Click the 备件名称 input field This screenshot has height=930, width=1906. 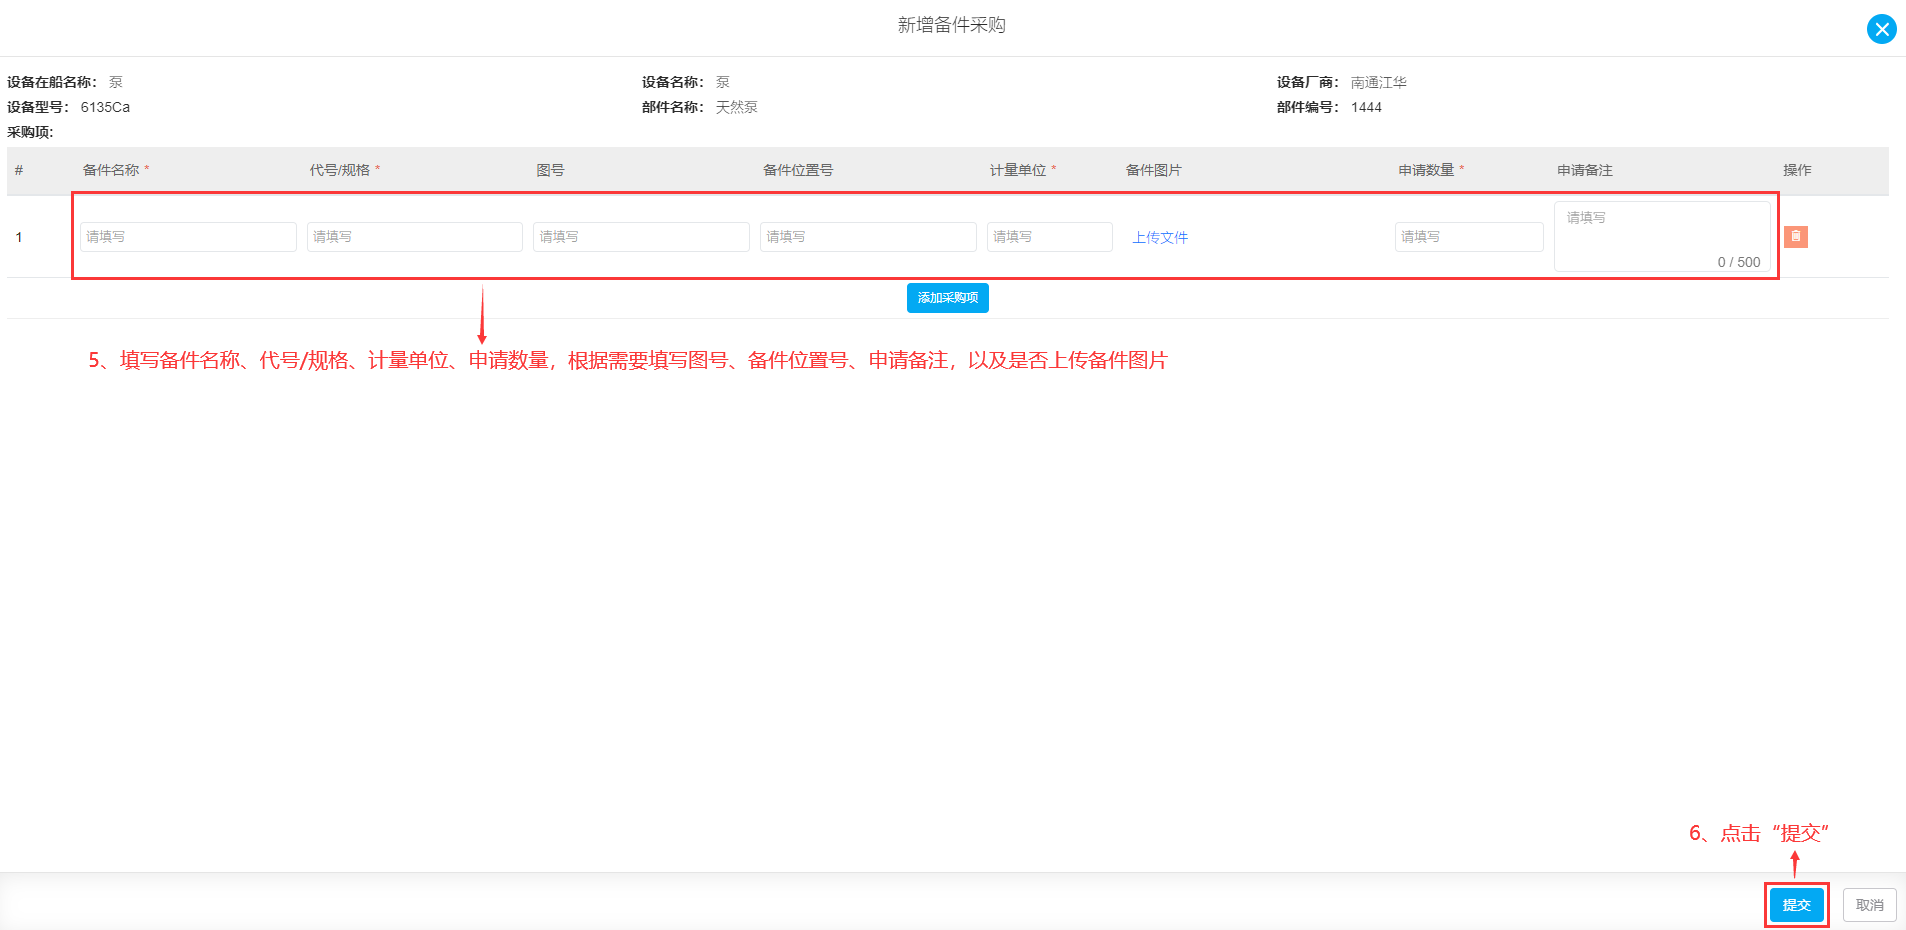(x=188, y=237)
